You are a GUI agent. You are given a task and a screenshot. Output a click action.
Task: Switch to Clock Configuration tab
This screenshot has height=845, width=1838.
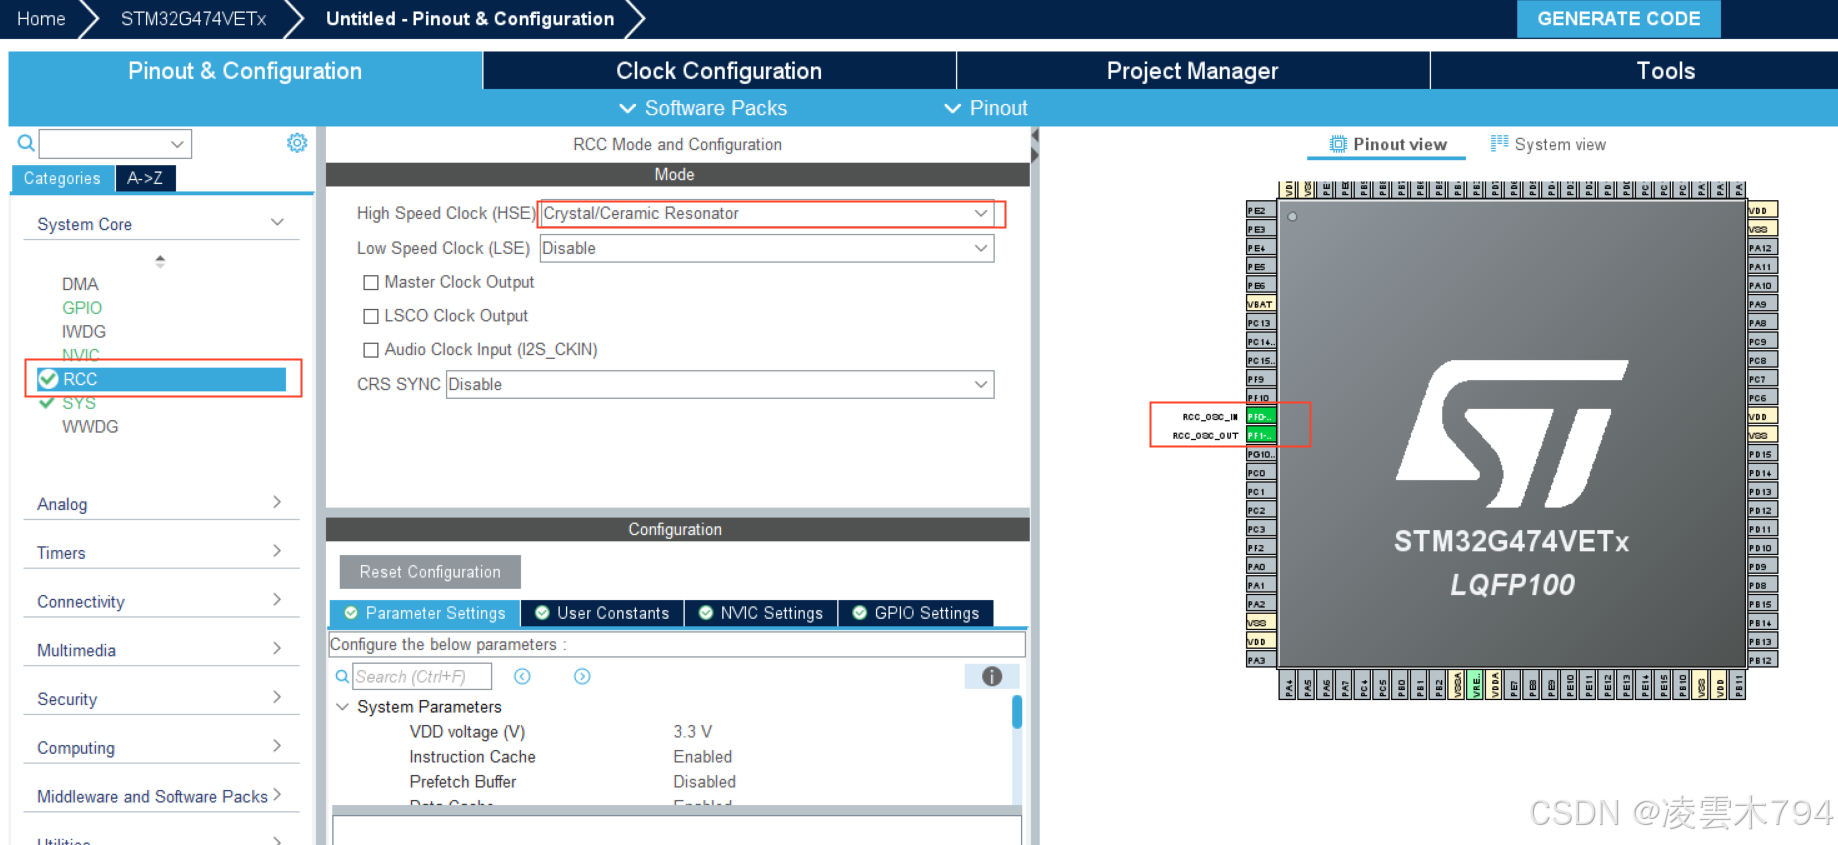tap(719, 71)
